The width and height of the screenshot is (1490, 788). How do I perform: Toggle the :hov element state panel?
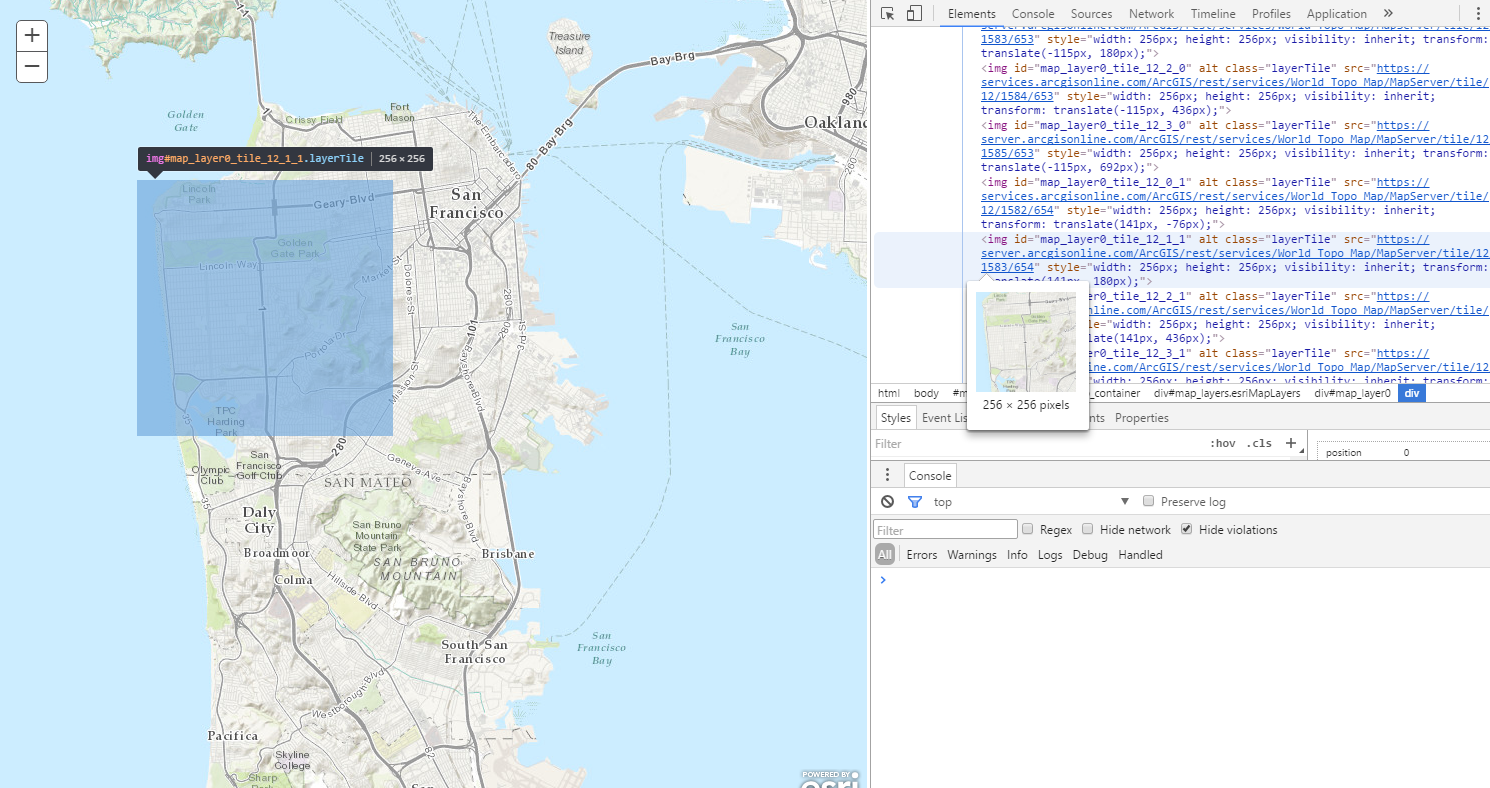tap(1222, 443)
